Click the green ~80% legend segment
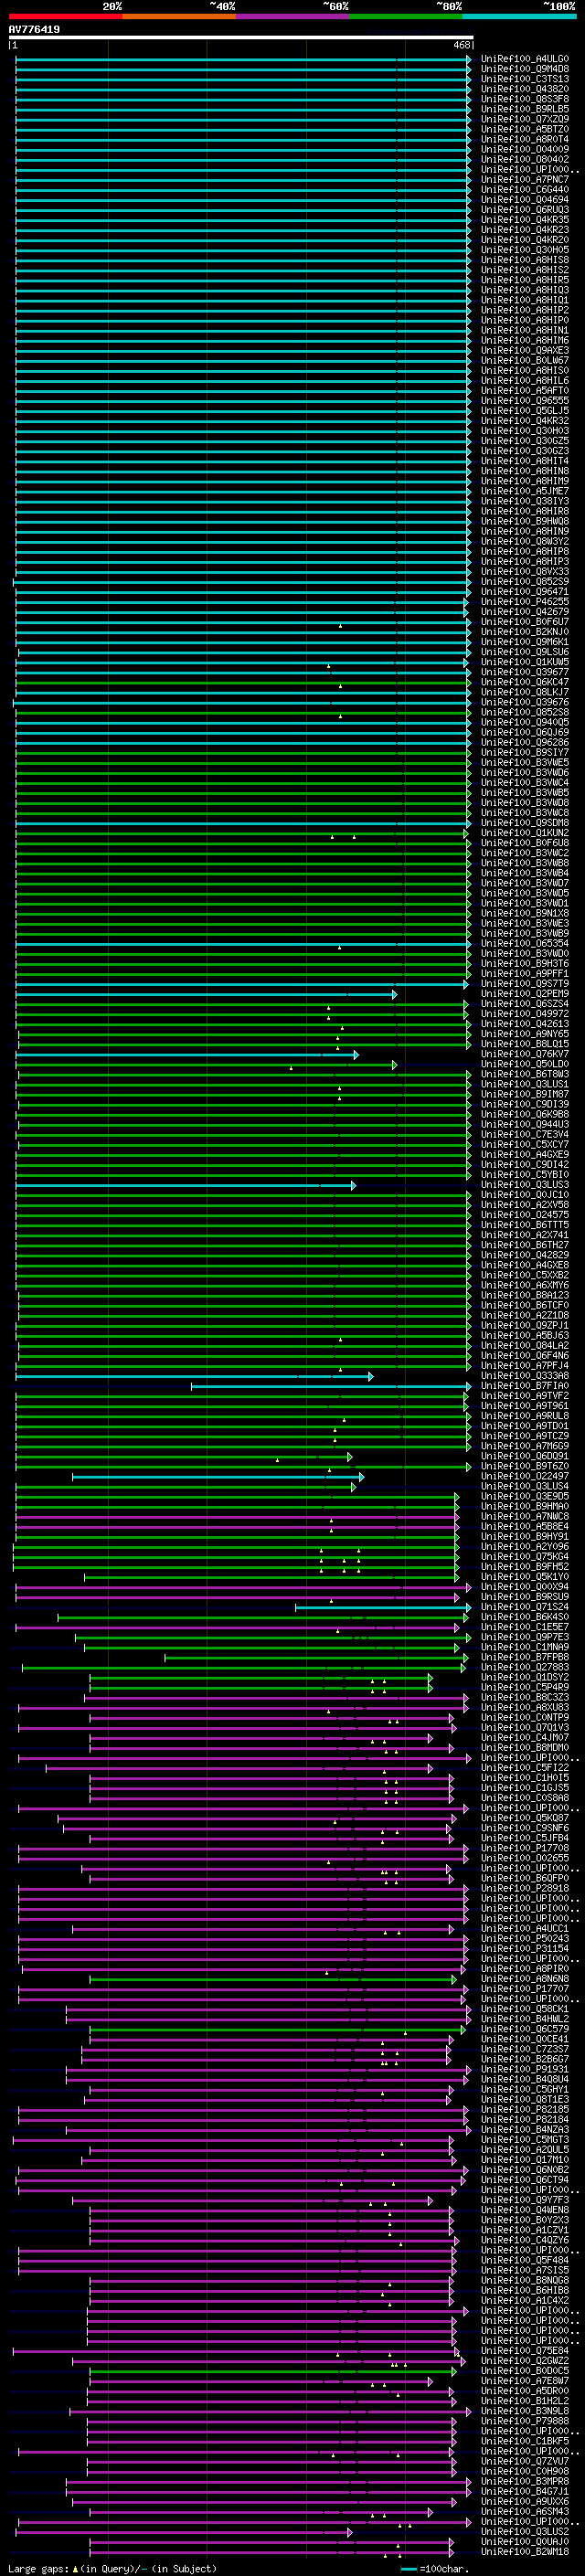 click(405, 17)
